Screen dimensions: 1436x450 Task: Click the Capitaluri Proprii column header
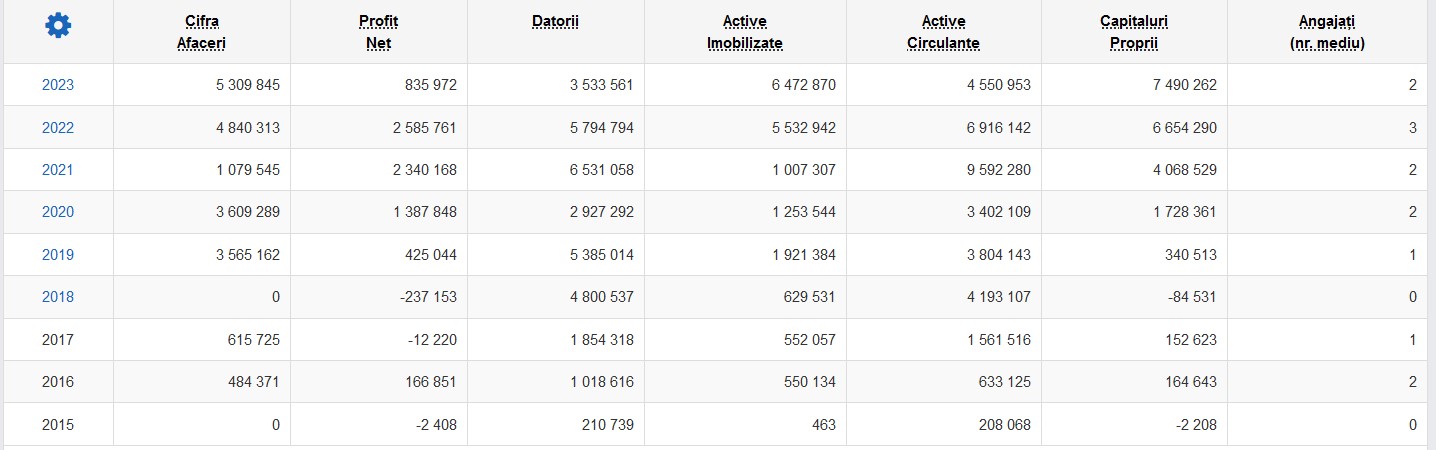[1134, 32]
